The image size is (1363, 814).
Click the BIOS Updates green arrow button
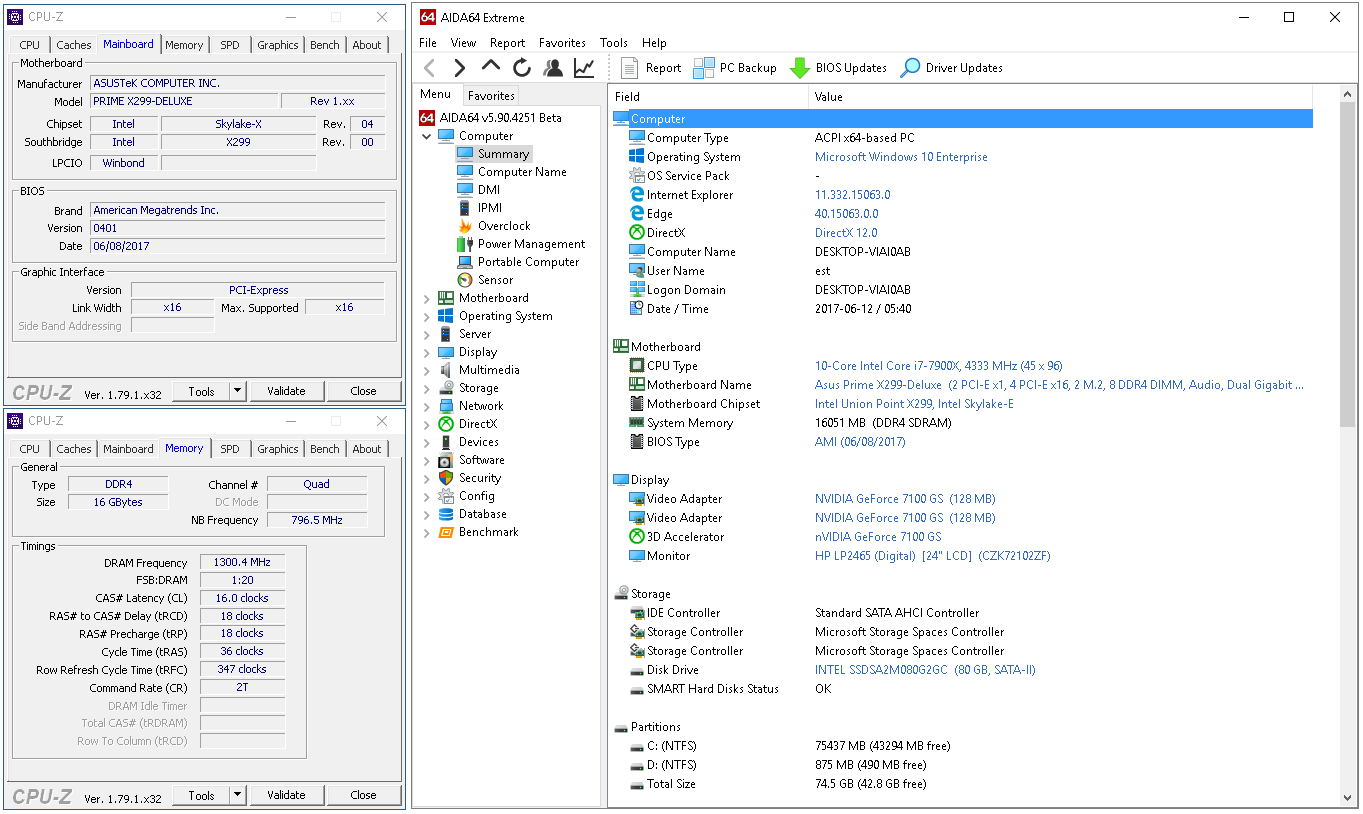tap(838, 68)
